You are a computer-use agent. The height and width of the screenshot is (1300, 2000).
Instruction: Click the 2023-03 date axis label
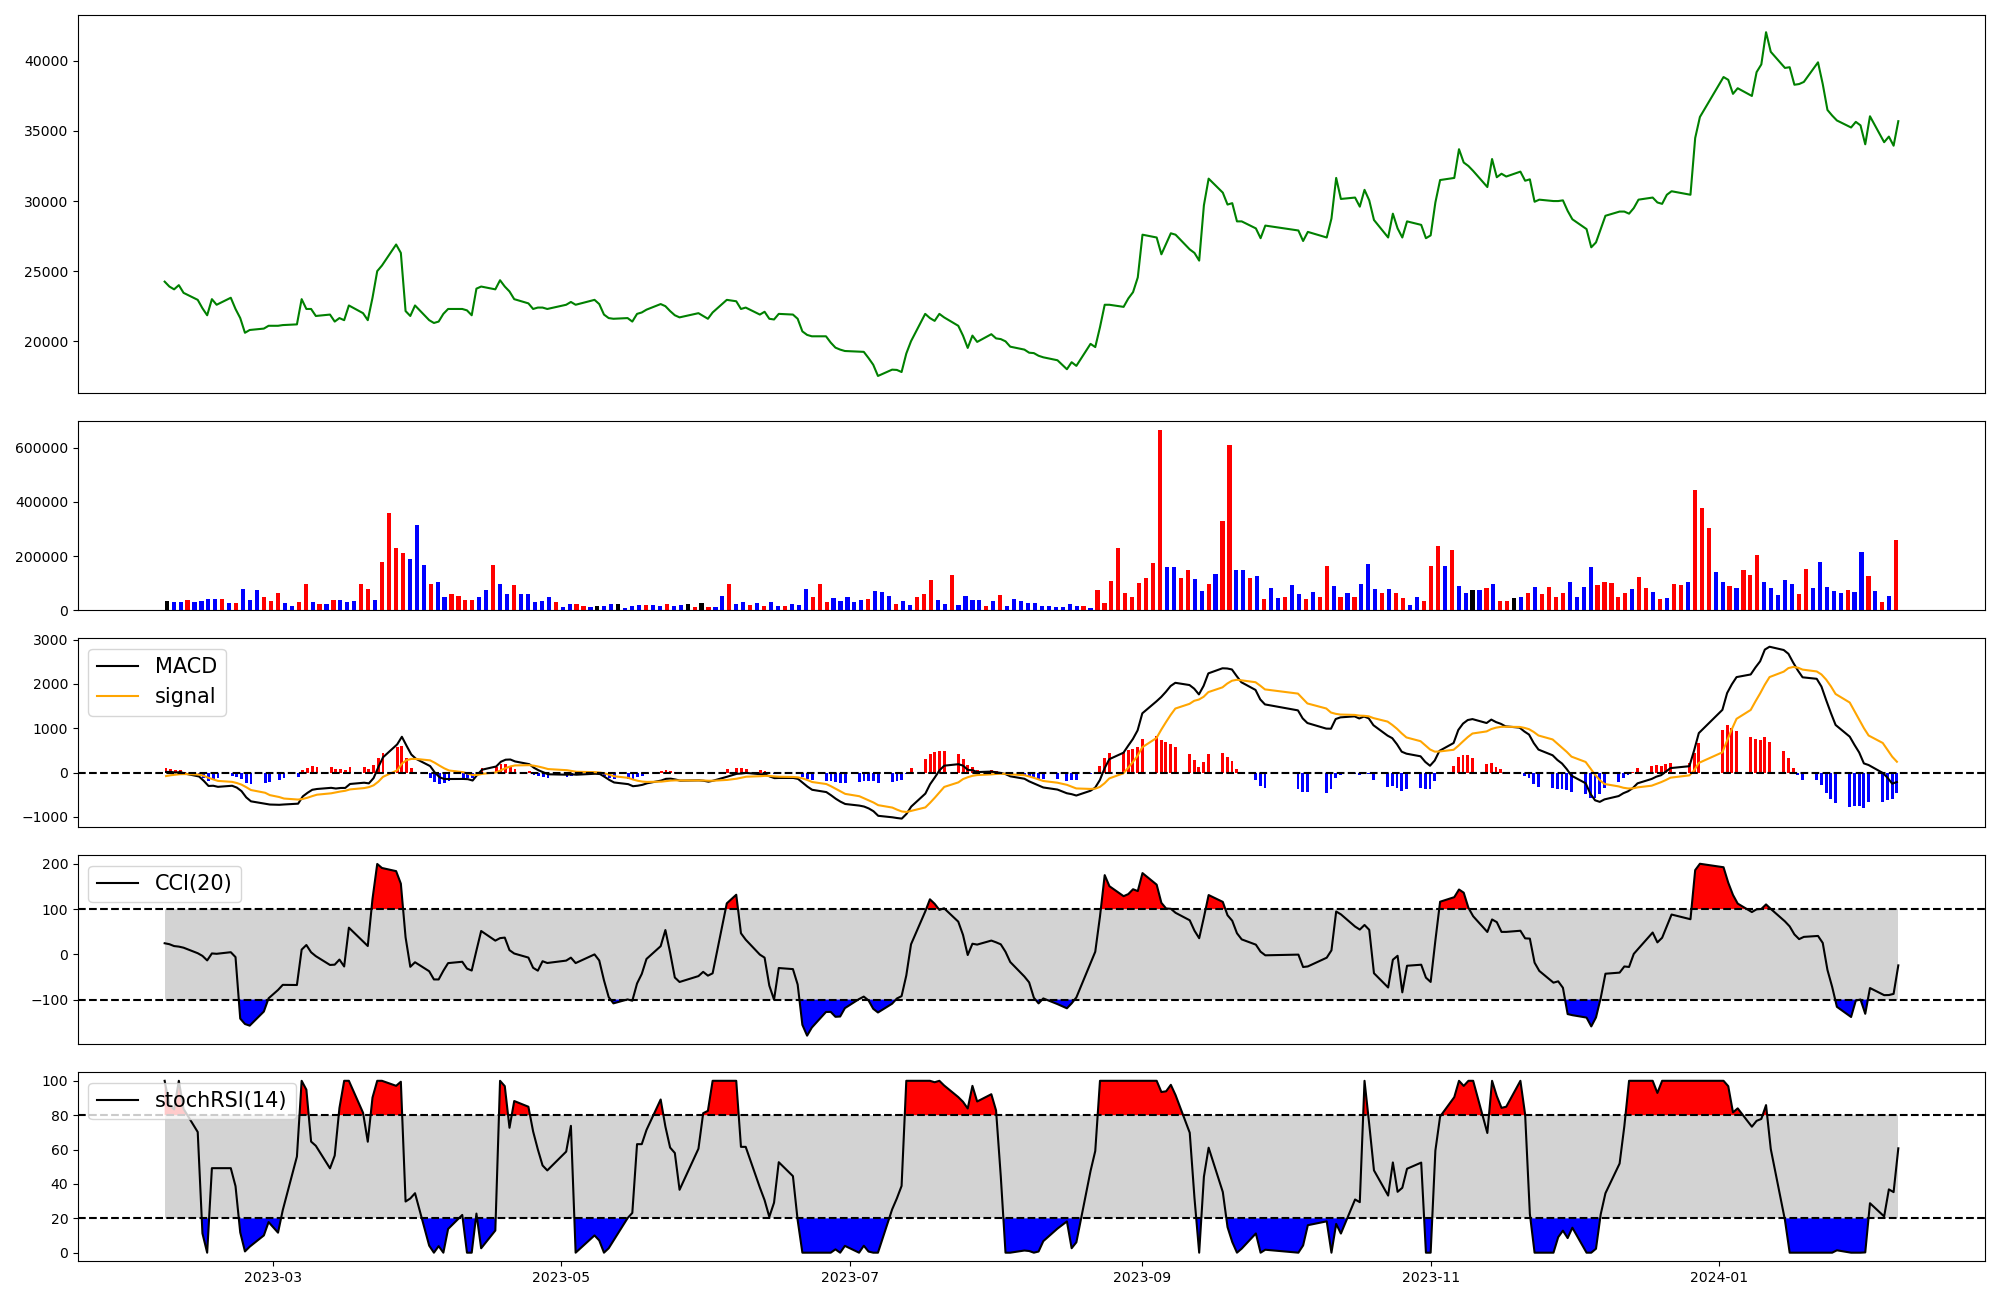(x=273, y=1277)
